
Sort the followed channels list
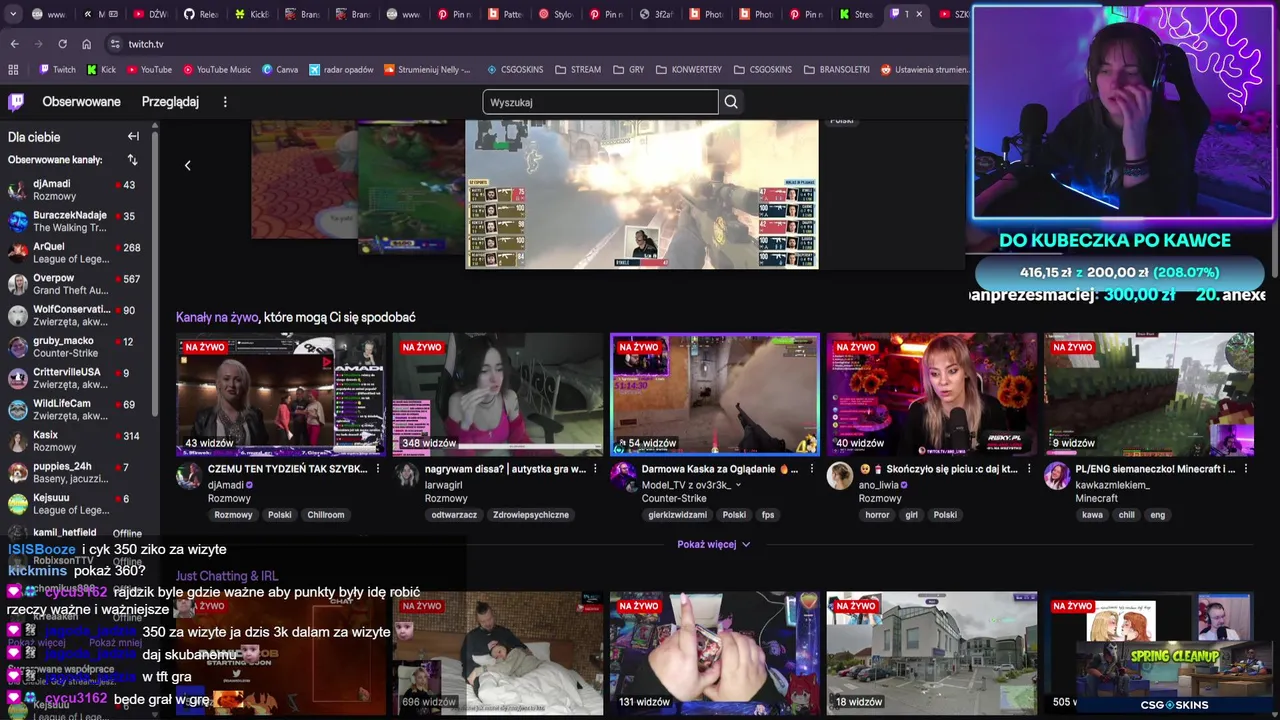click(x=132, y=160)
